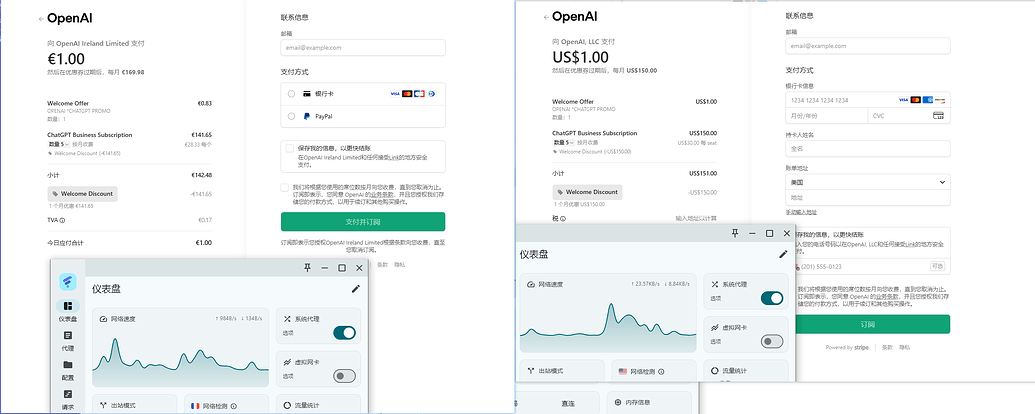Open the 美国 country dropdown
The height and width of the screenshot is (414, 1035).
pyautogui.click(x=867, y=182)
